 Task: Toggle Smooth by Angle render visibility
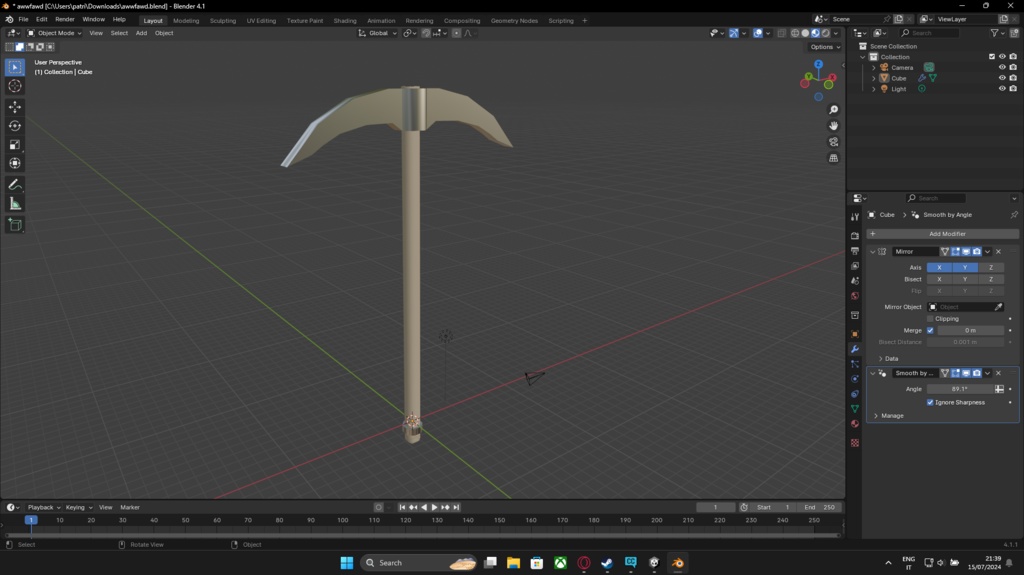coord(976,373)
